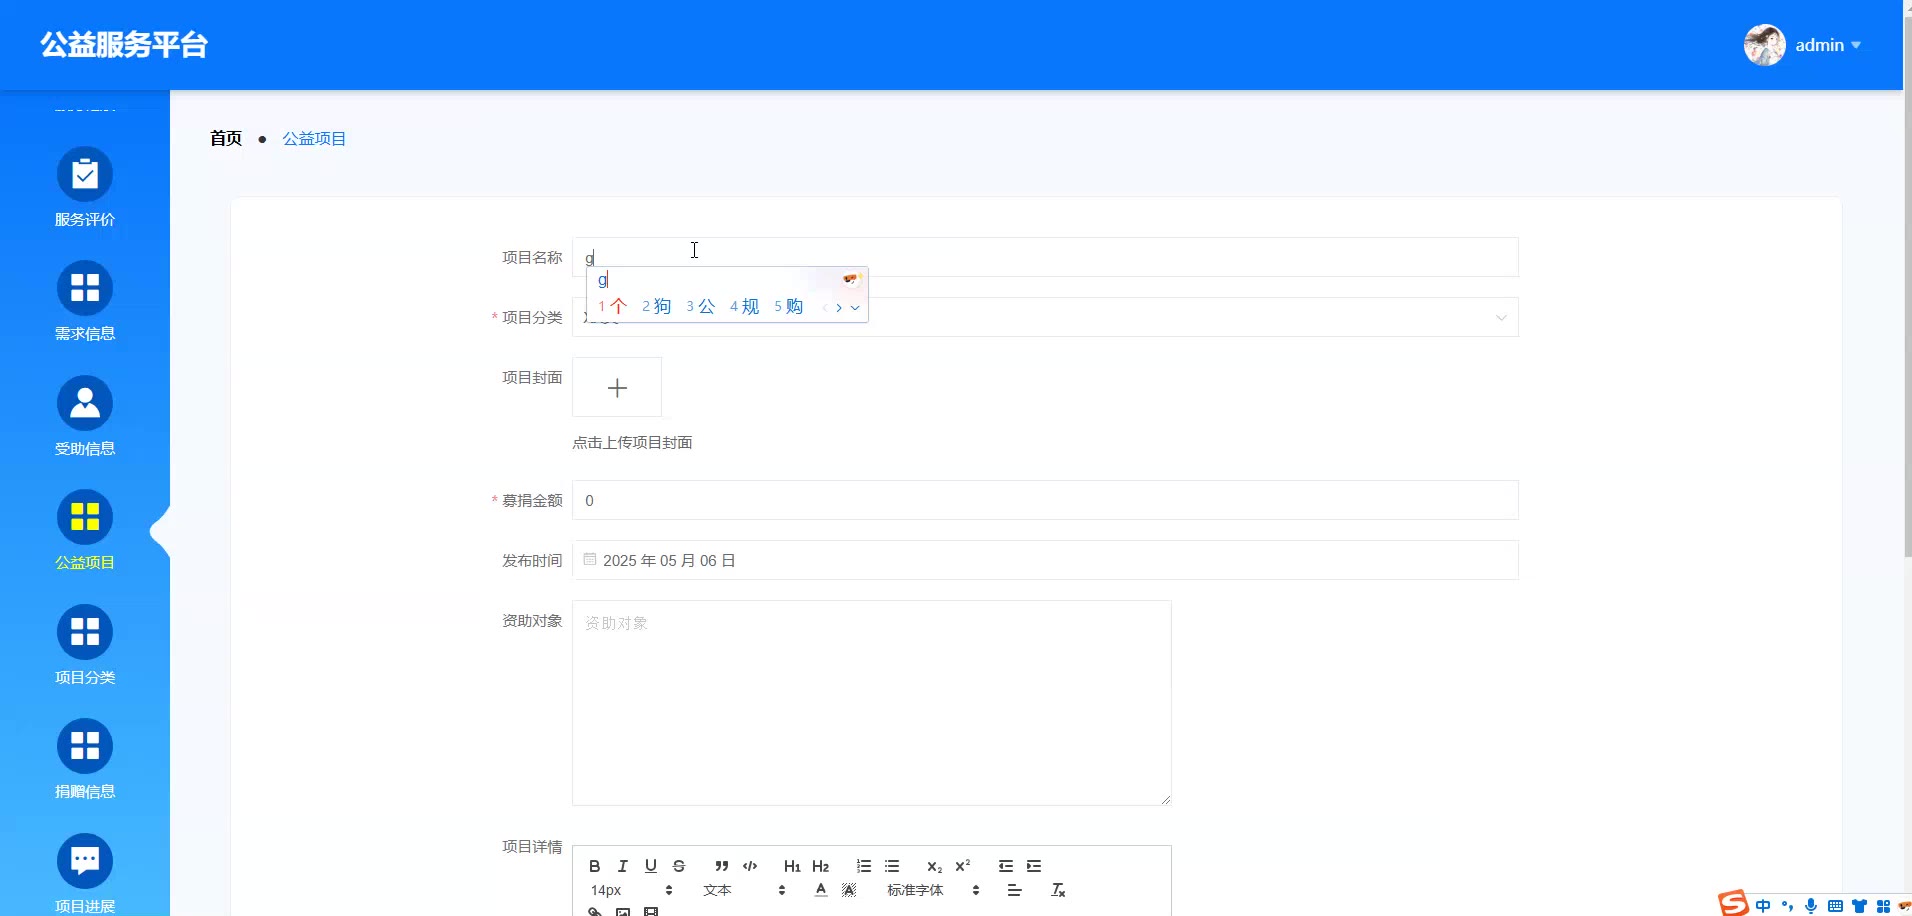Image resolution: width=1912 pixels, height=916 pixels.
Task: Insert a blockquote with the quote icon
Action: click(x=722, y=866)
